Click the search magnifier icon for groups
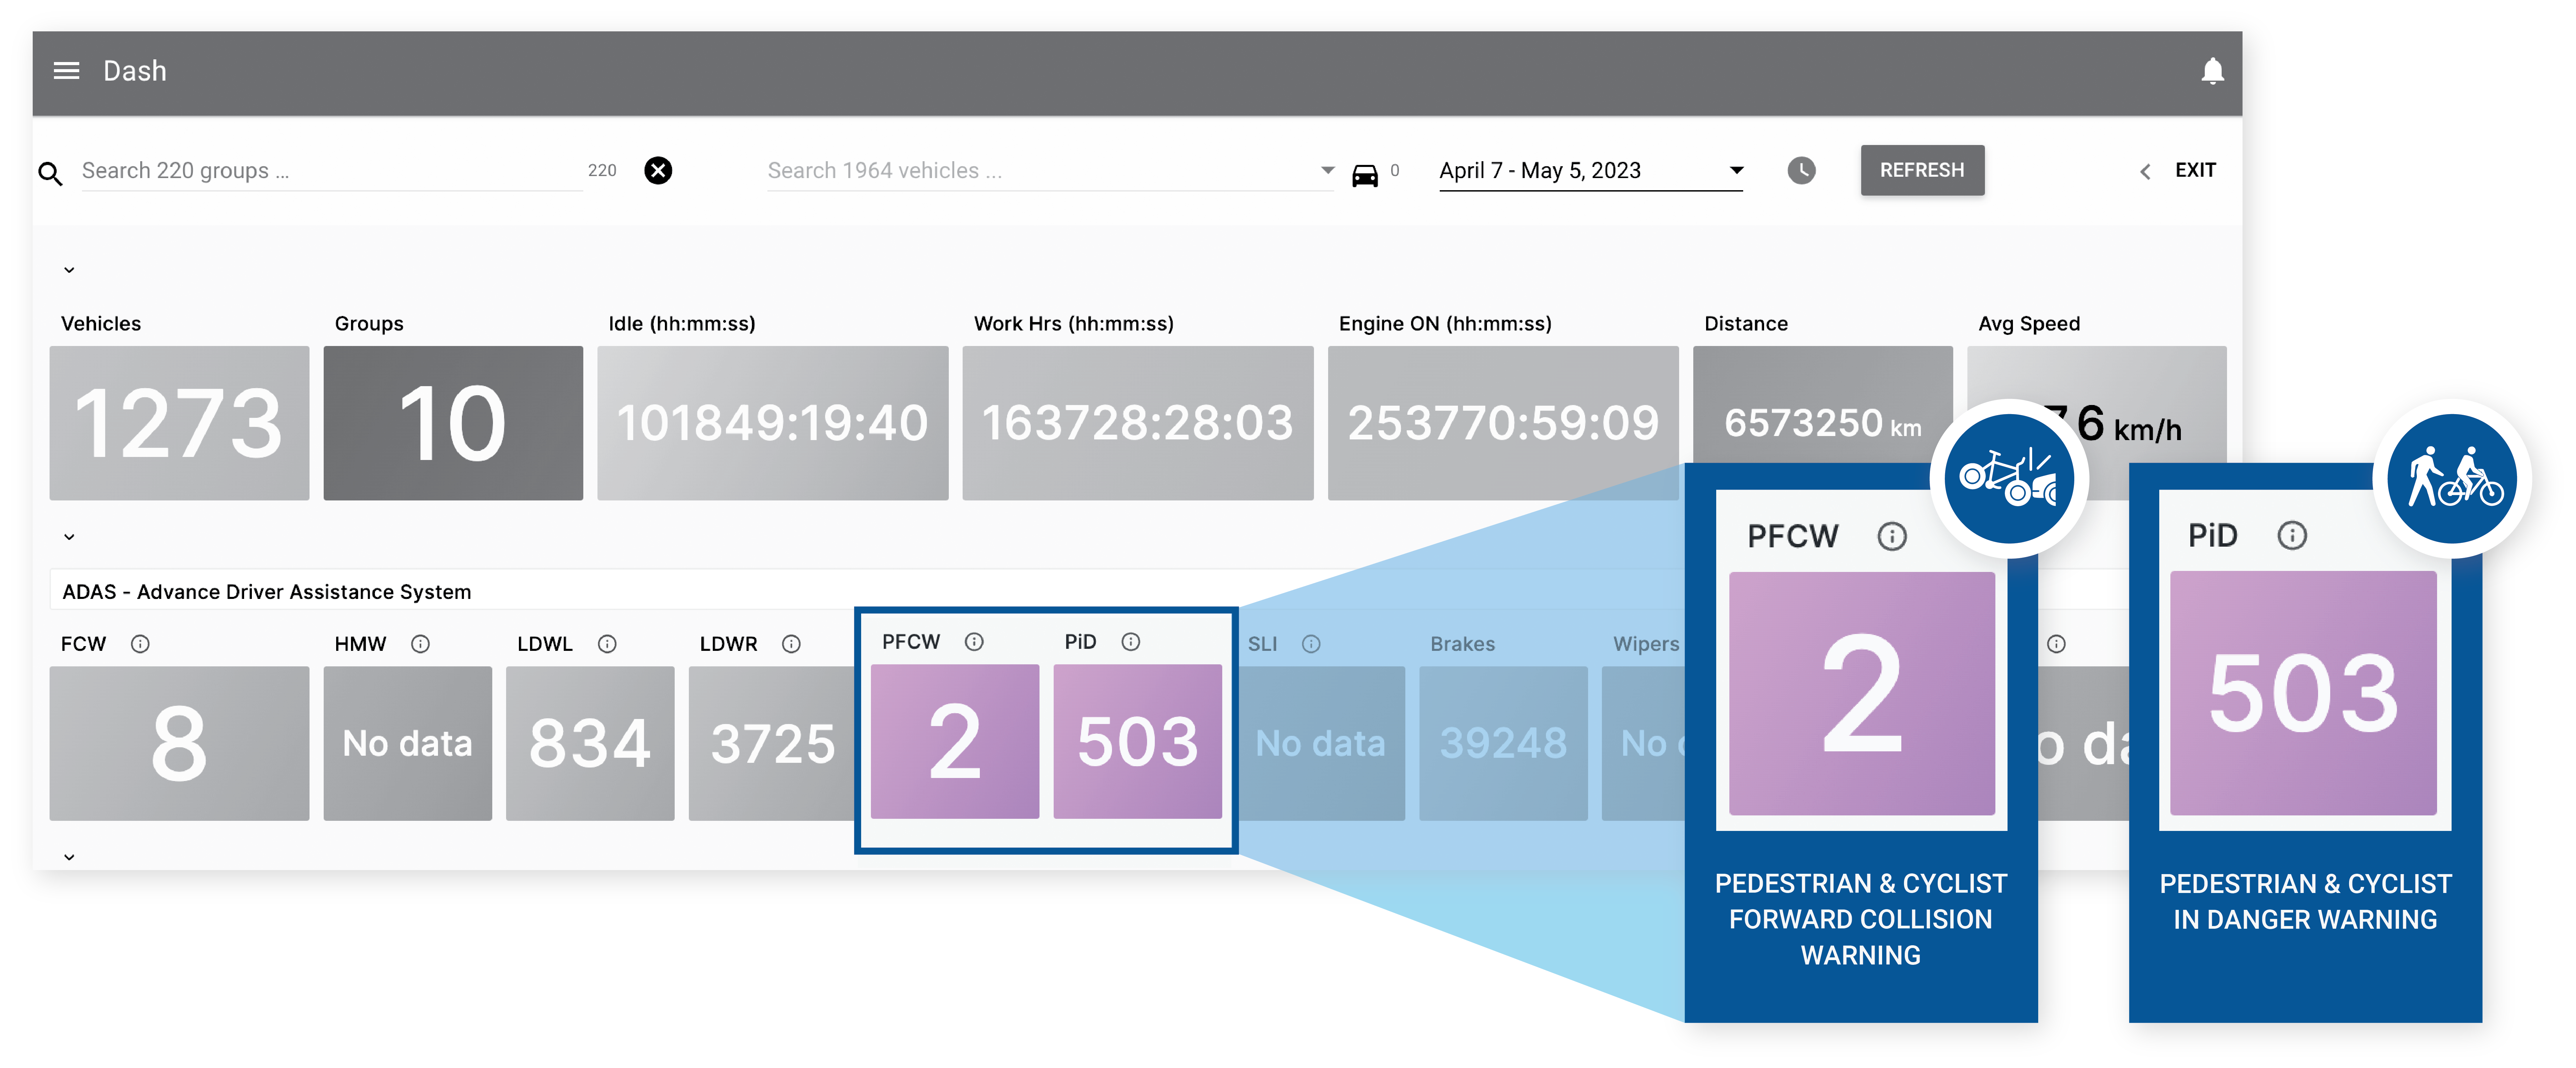This screenshot has height=1068, width=2576. [x=50, y=173]
